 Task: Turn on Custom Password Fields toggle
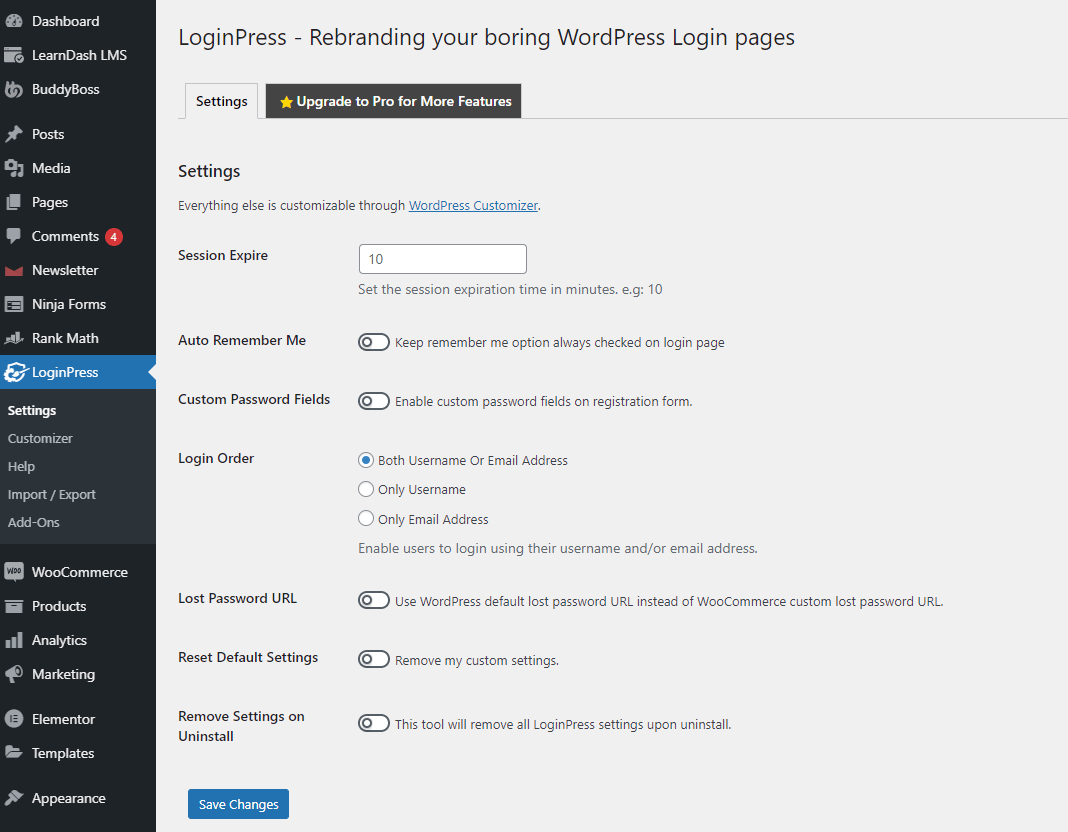coord(374,401)
